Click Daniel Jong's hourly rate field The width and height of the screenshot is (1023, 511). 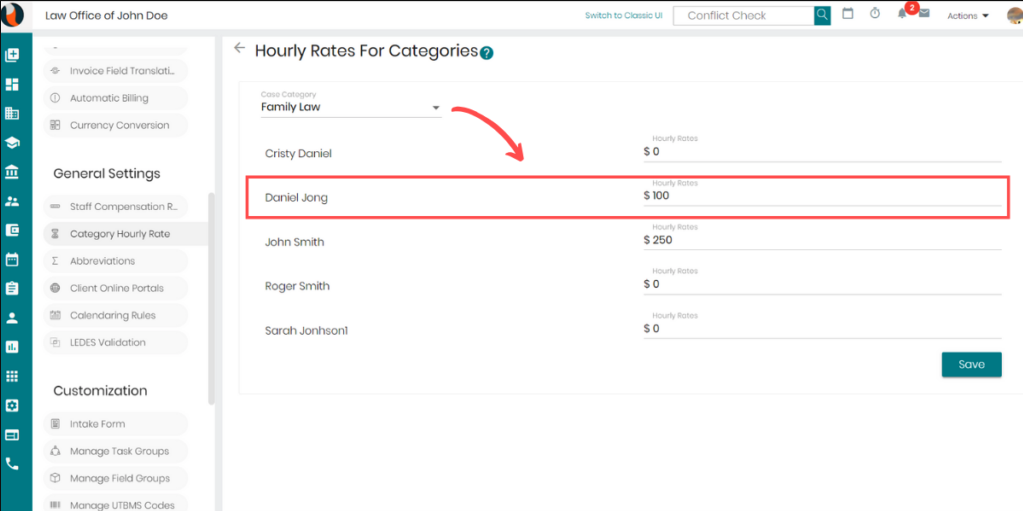click(x=822, y=197)
